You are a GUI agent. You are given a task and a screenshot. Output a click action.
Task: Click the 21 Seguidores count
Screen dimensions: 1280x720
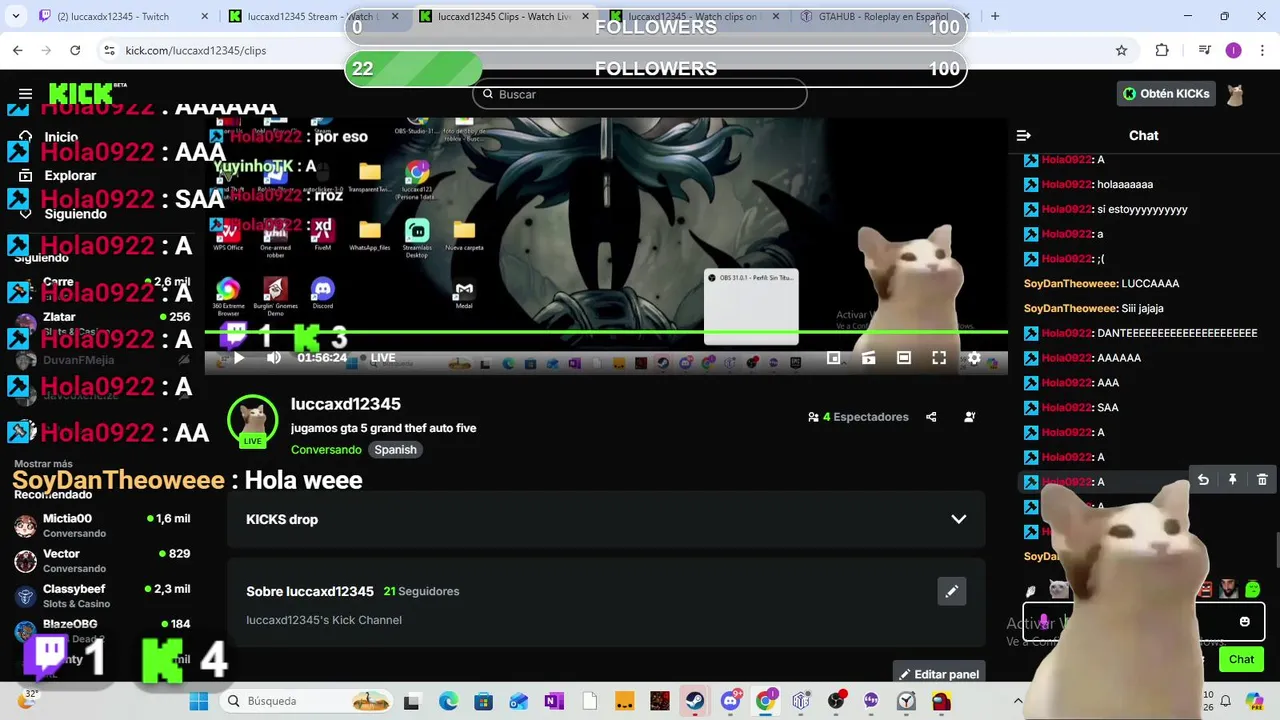click(x=421, y=591)
